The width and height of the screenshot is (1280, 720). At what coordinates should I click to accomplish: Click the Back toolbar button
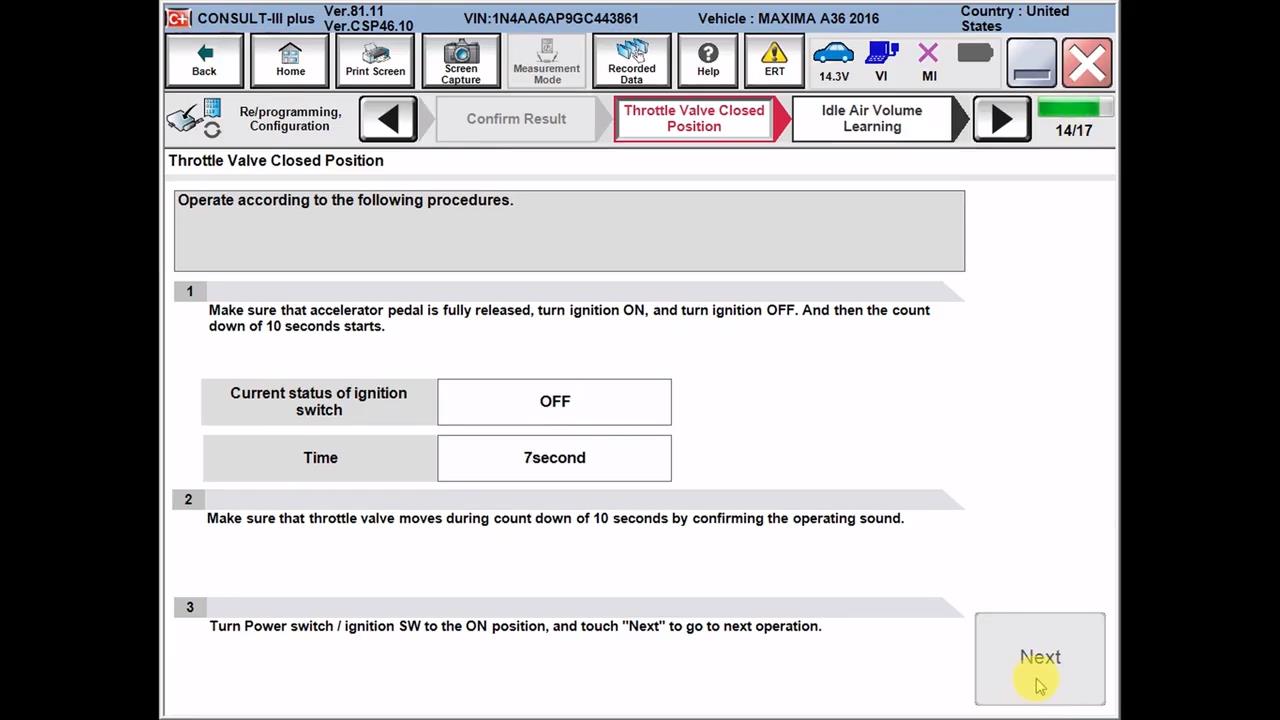[x=204, y=61]
